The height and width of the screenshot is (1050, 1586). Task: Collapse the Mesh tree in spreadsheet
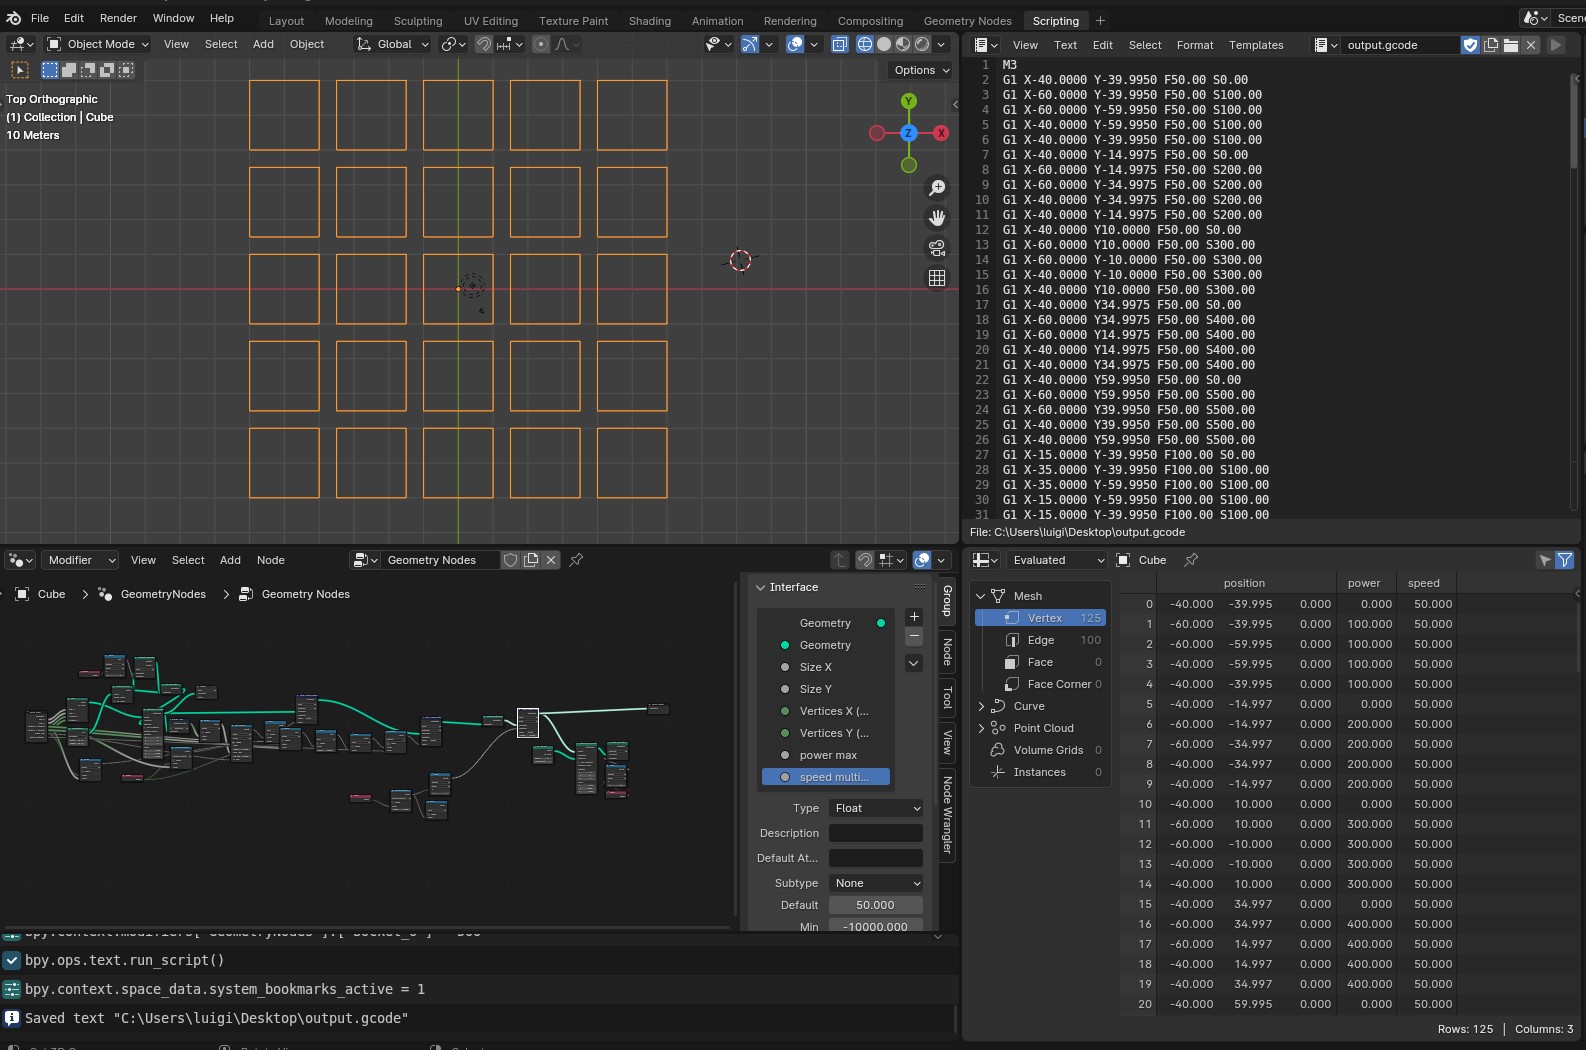[981, 596]
